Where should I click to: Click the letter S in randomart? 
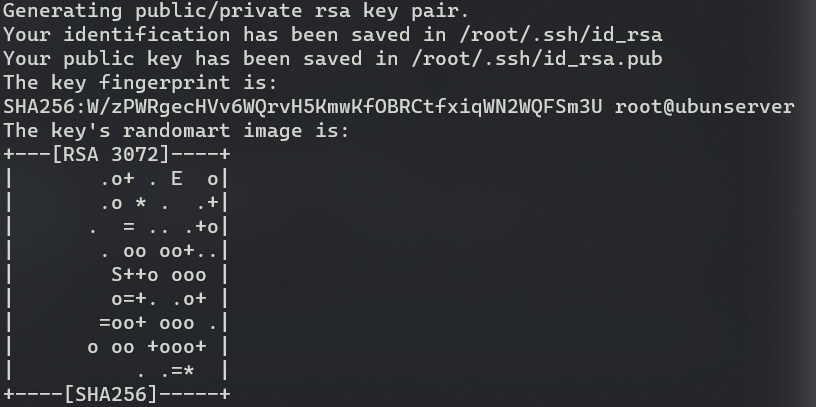(117, 275)
